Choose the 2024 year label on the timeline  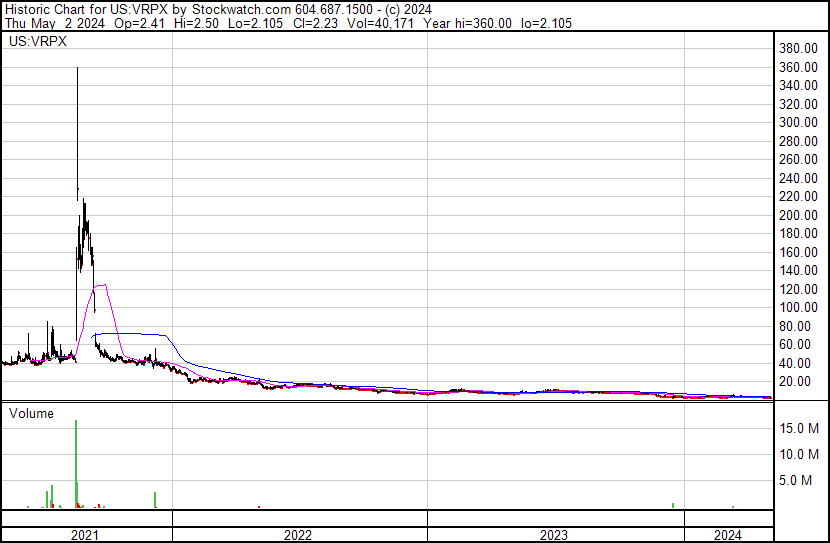pos(727,535)
